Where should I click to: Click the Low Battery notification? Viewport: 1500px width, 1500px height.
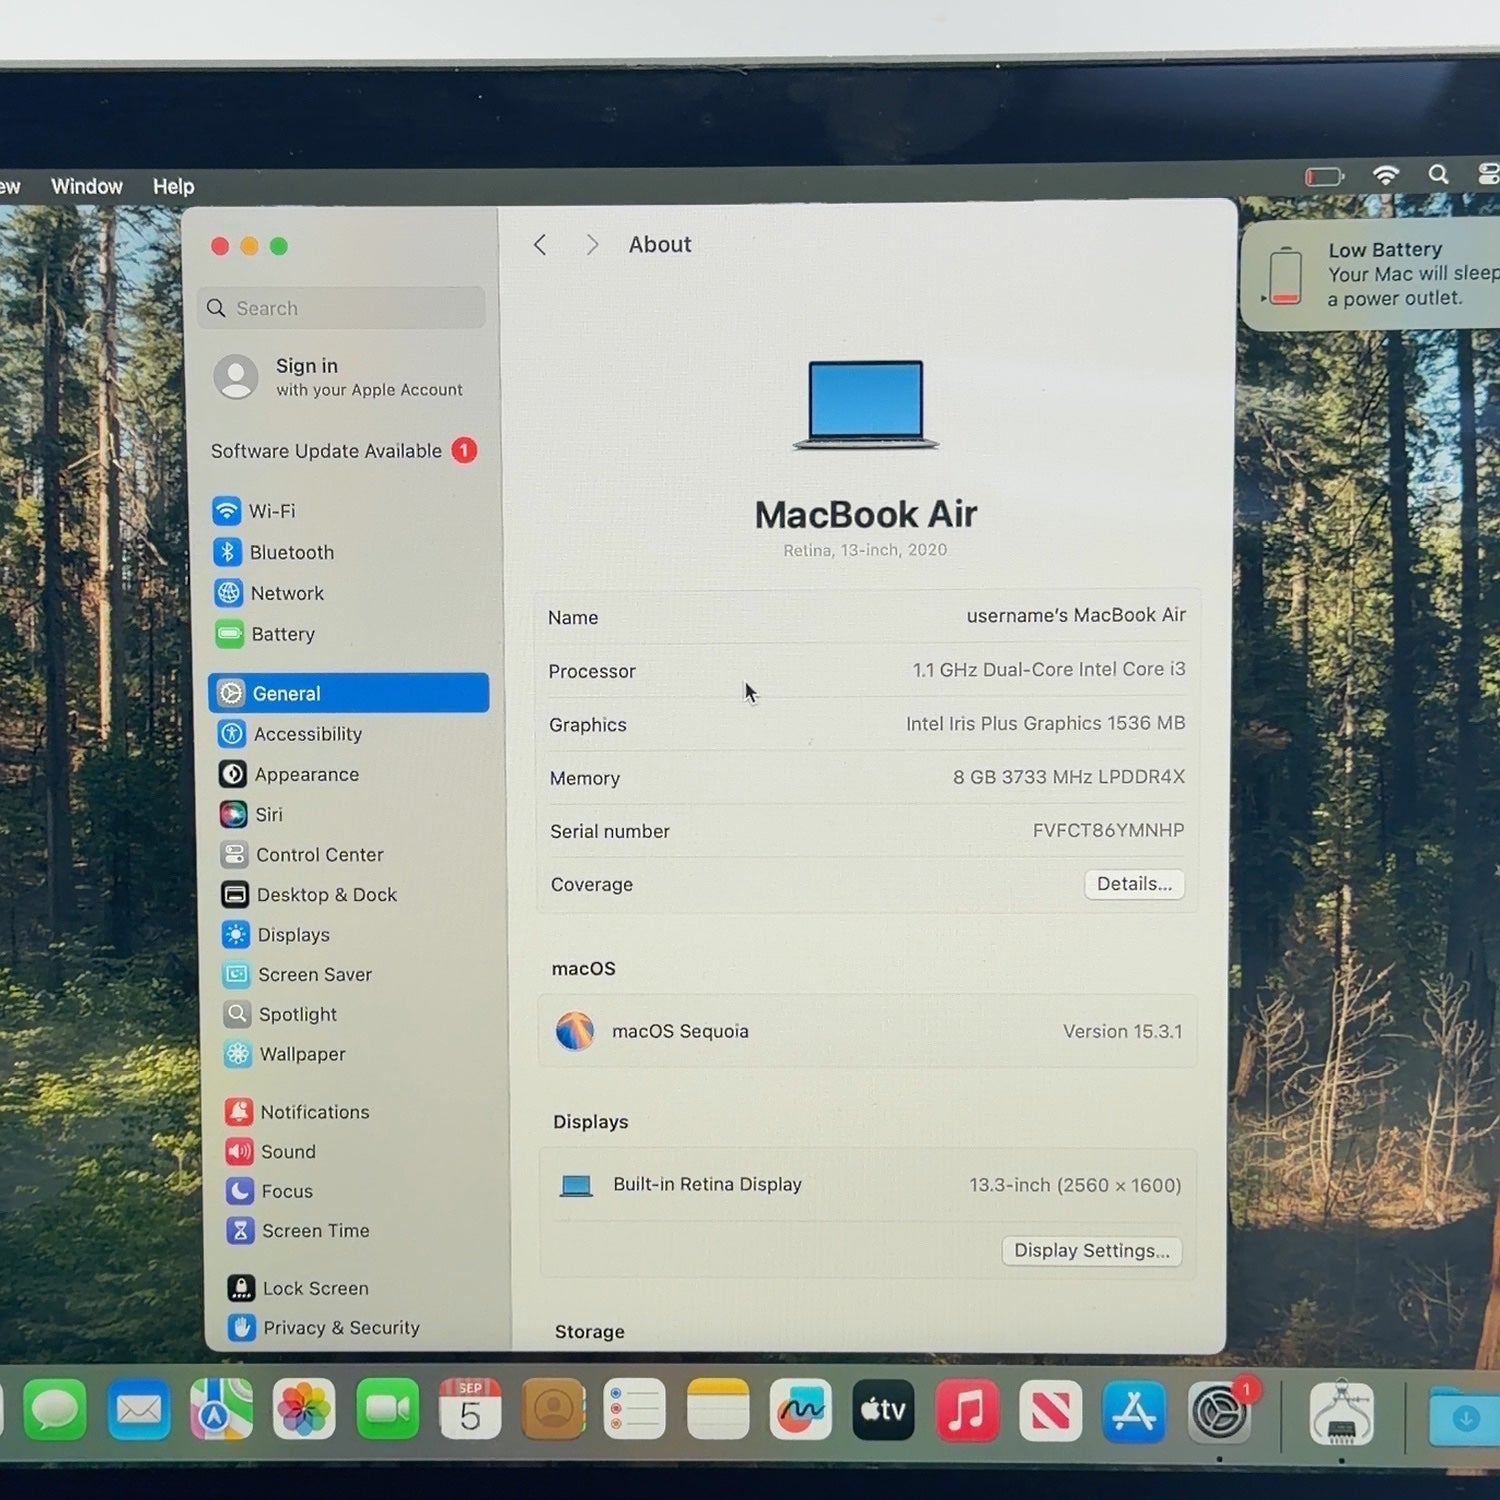click(x=1371, y=274)
